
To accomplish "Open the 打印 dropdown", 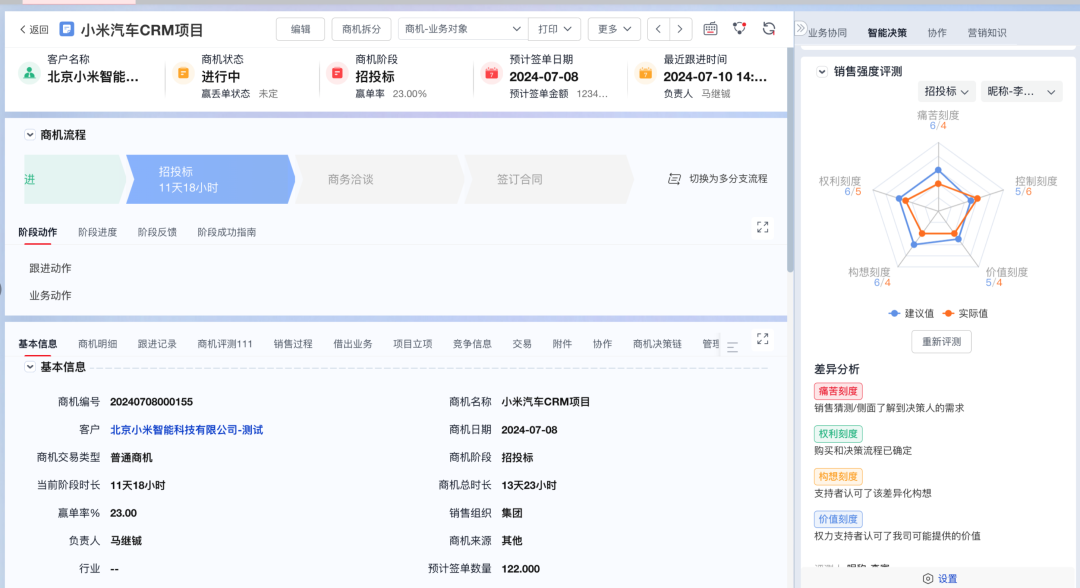I will (554, 29).
